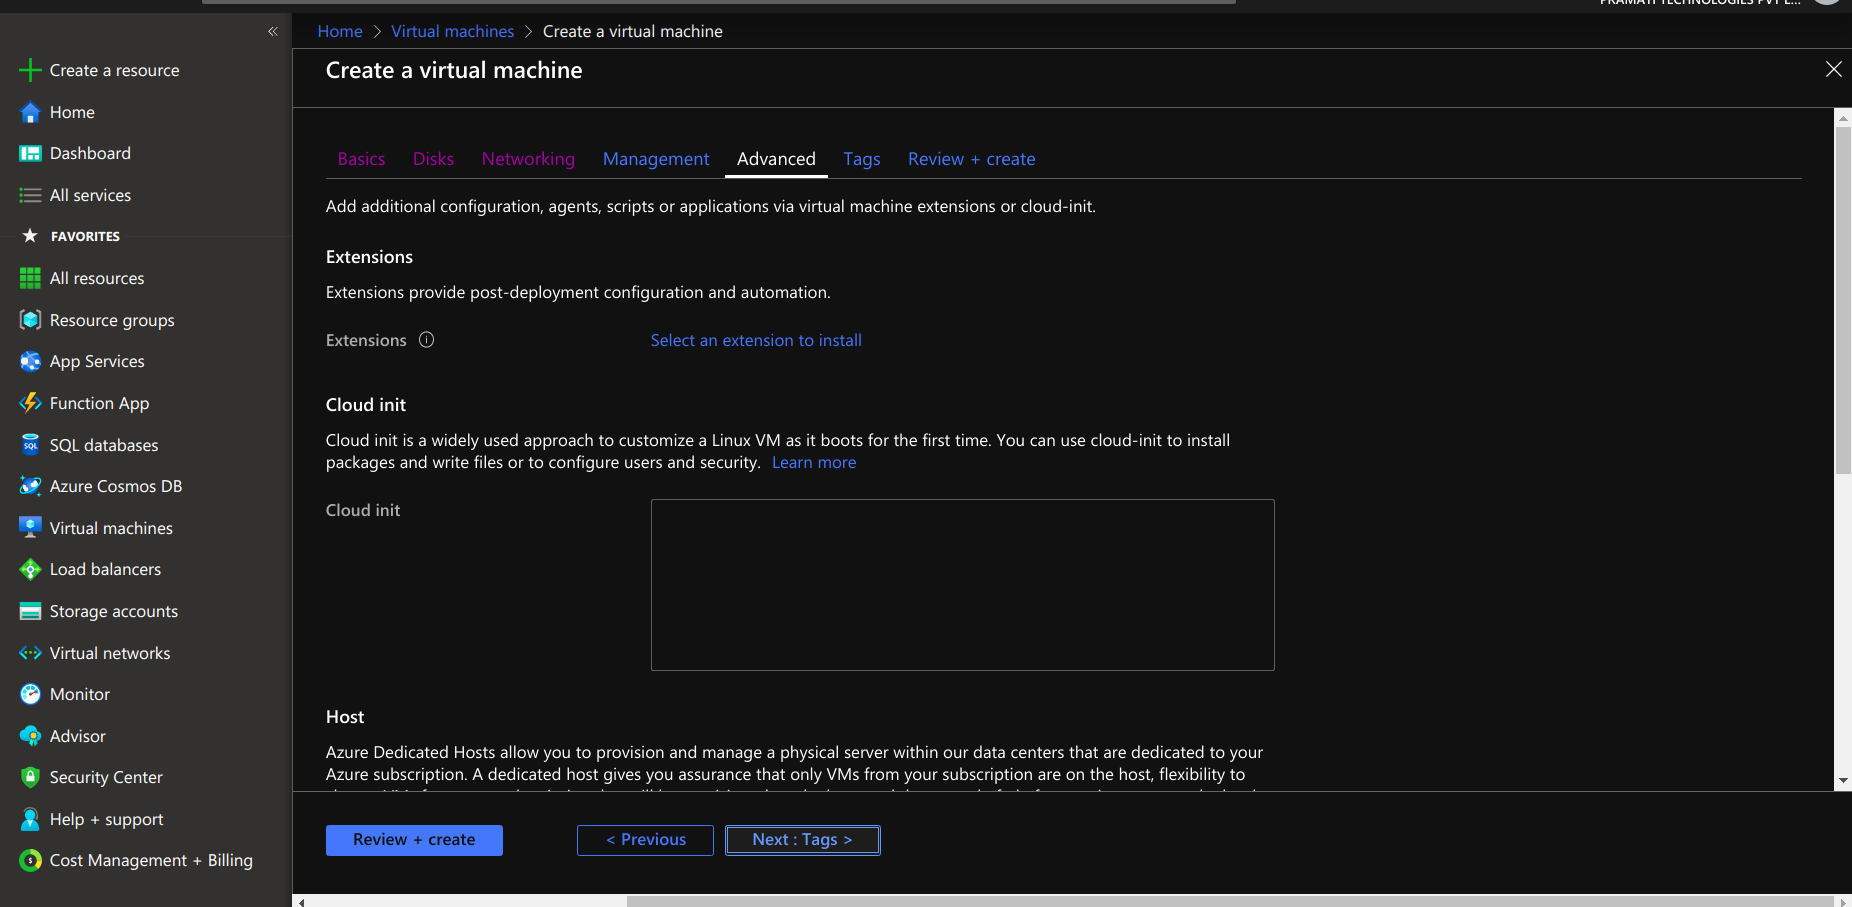The width and height of the screenshot is (1852, 907).
Task: Click the vertical scrollbar down arrow
Action: (x=1843, y=781)
